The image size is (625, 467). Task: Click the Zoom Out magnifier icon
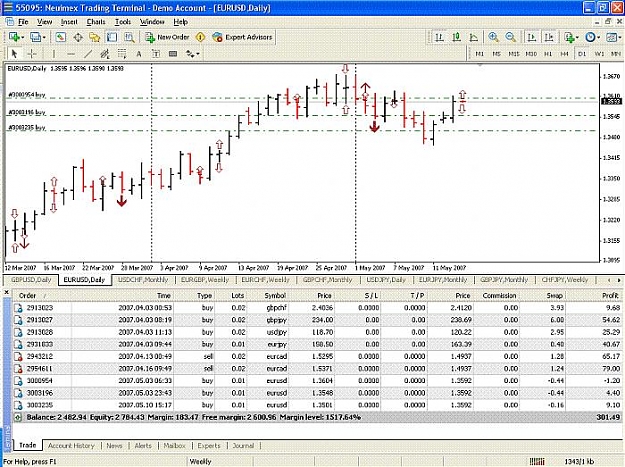pyautogui.click(x=510, y=37)
